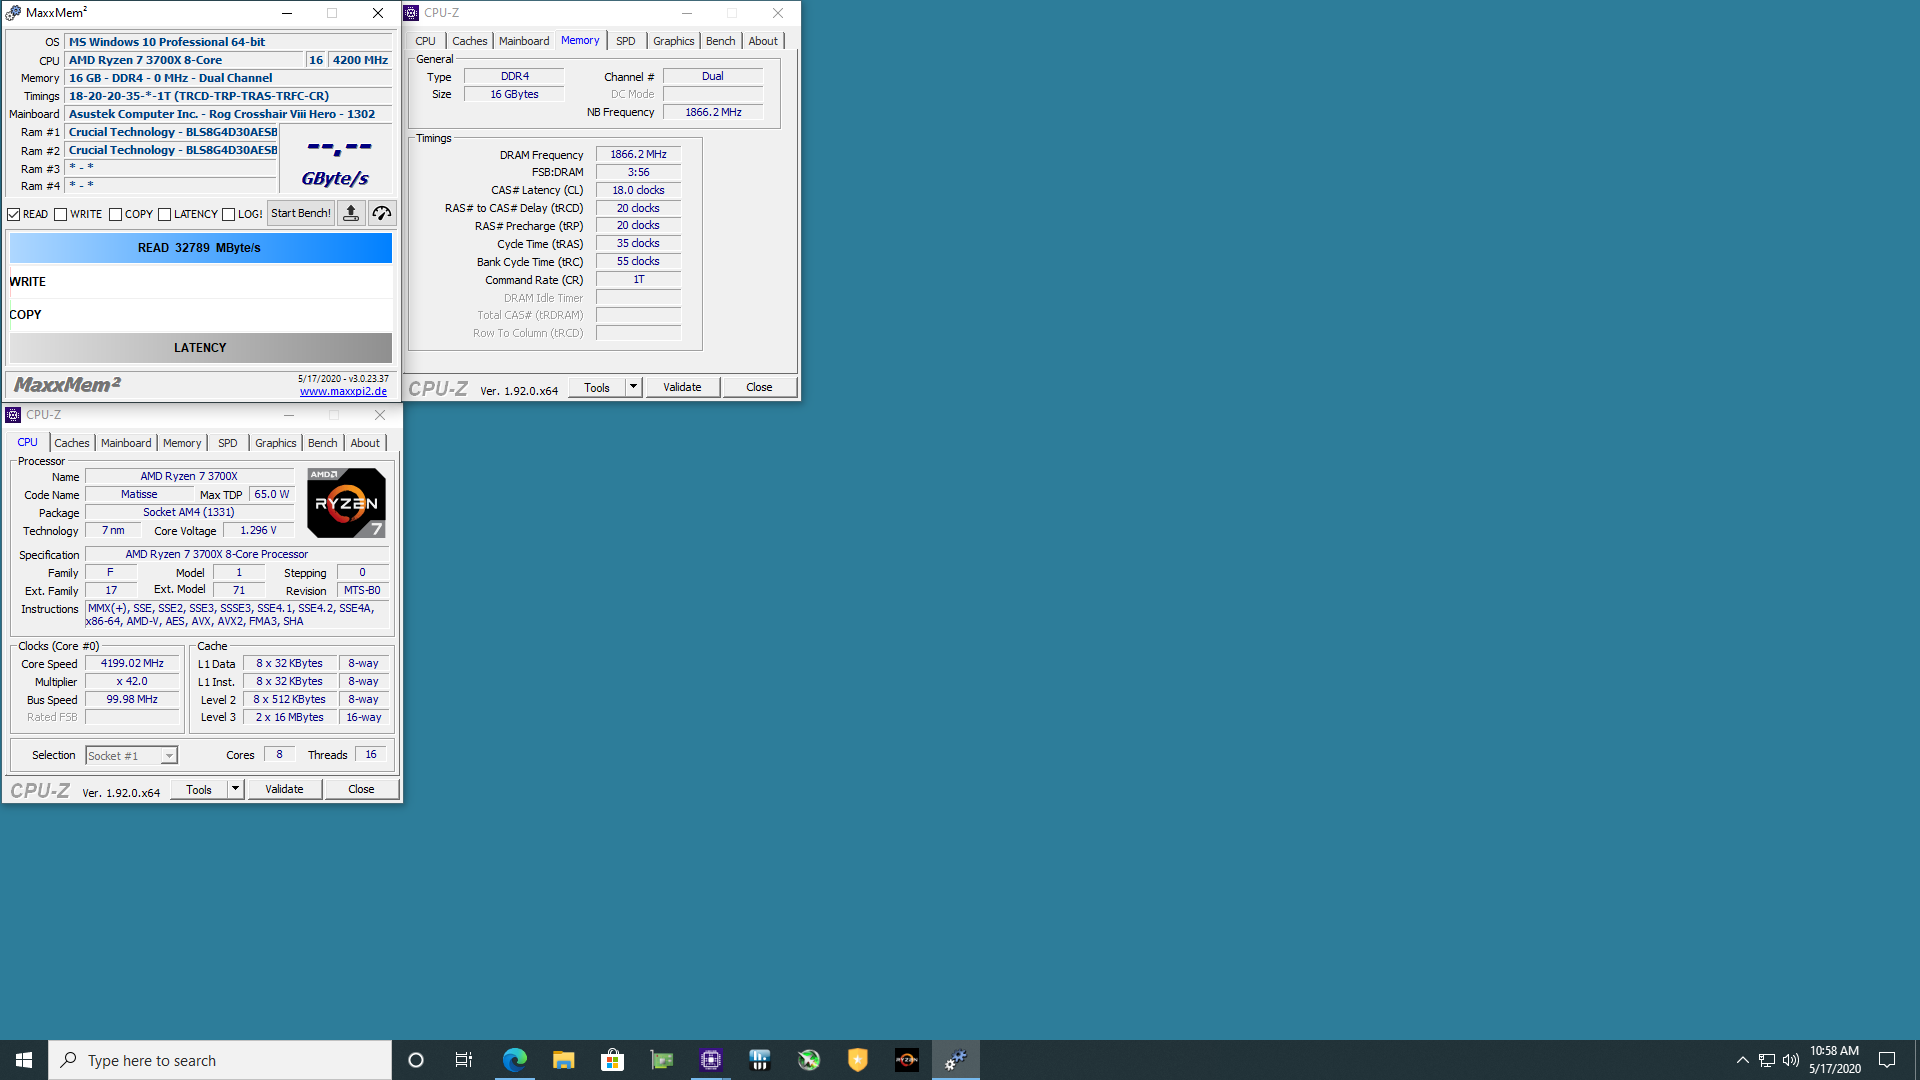
Task: Click the Type here to search box
Action: pyautogui.click(x=220, y=1060)
